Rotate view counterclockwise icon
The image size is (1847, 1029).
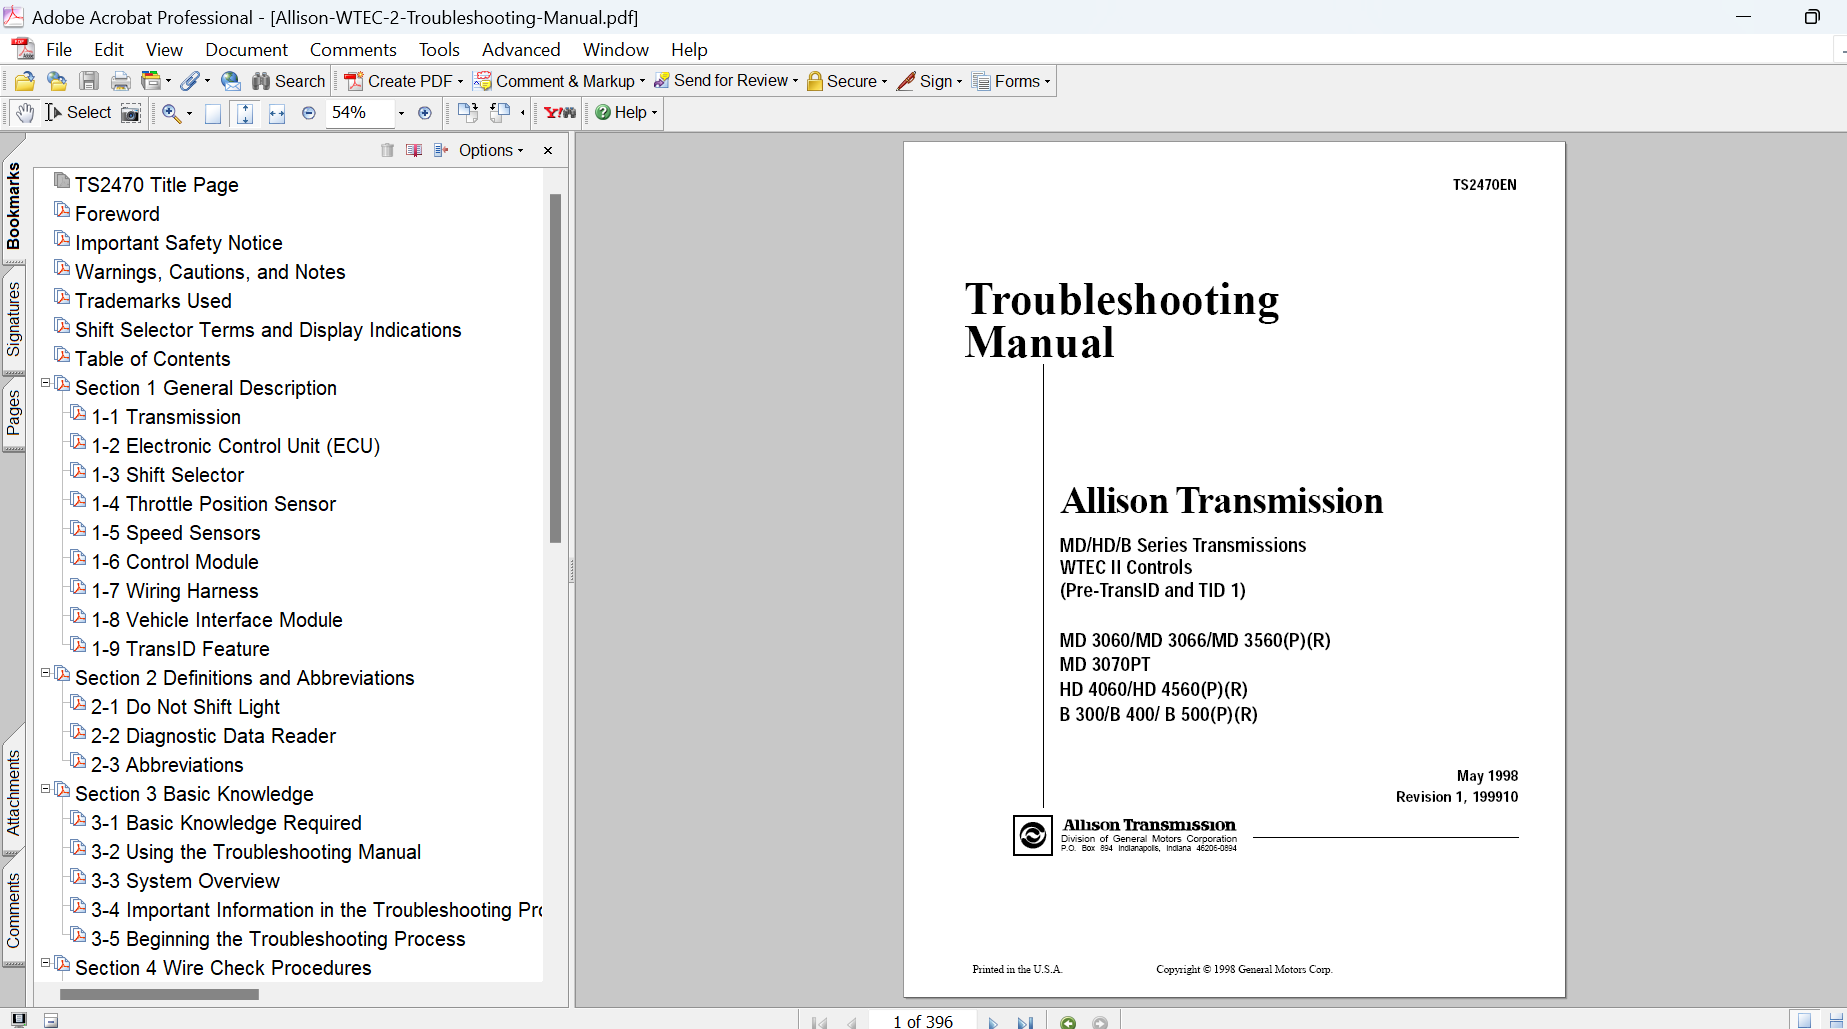[x=500, y=113]
